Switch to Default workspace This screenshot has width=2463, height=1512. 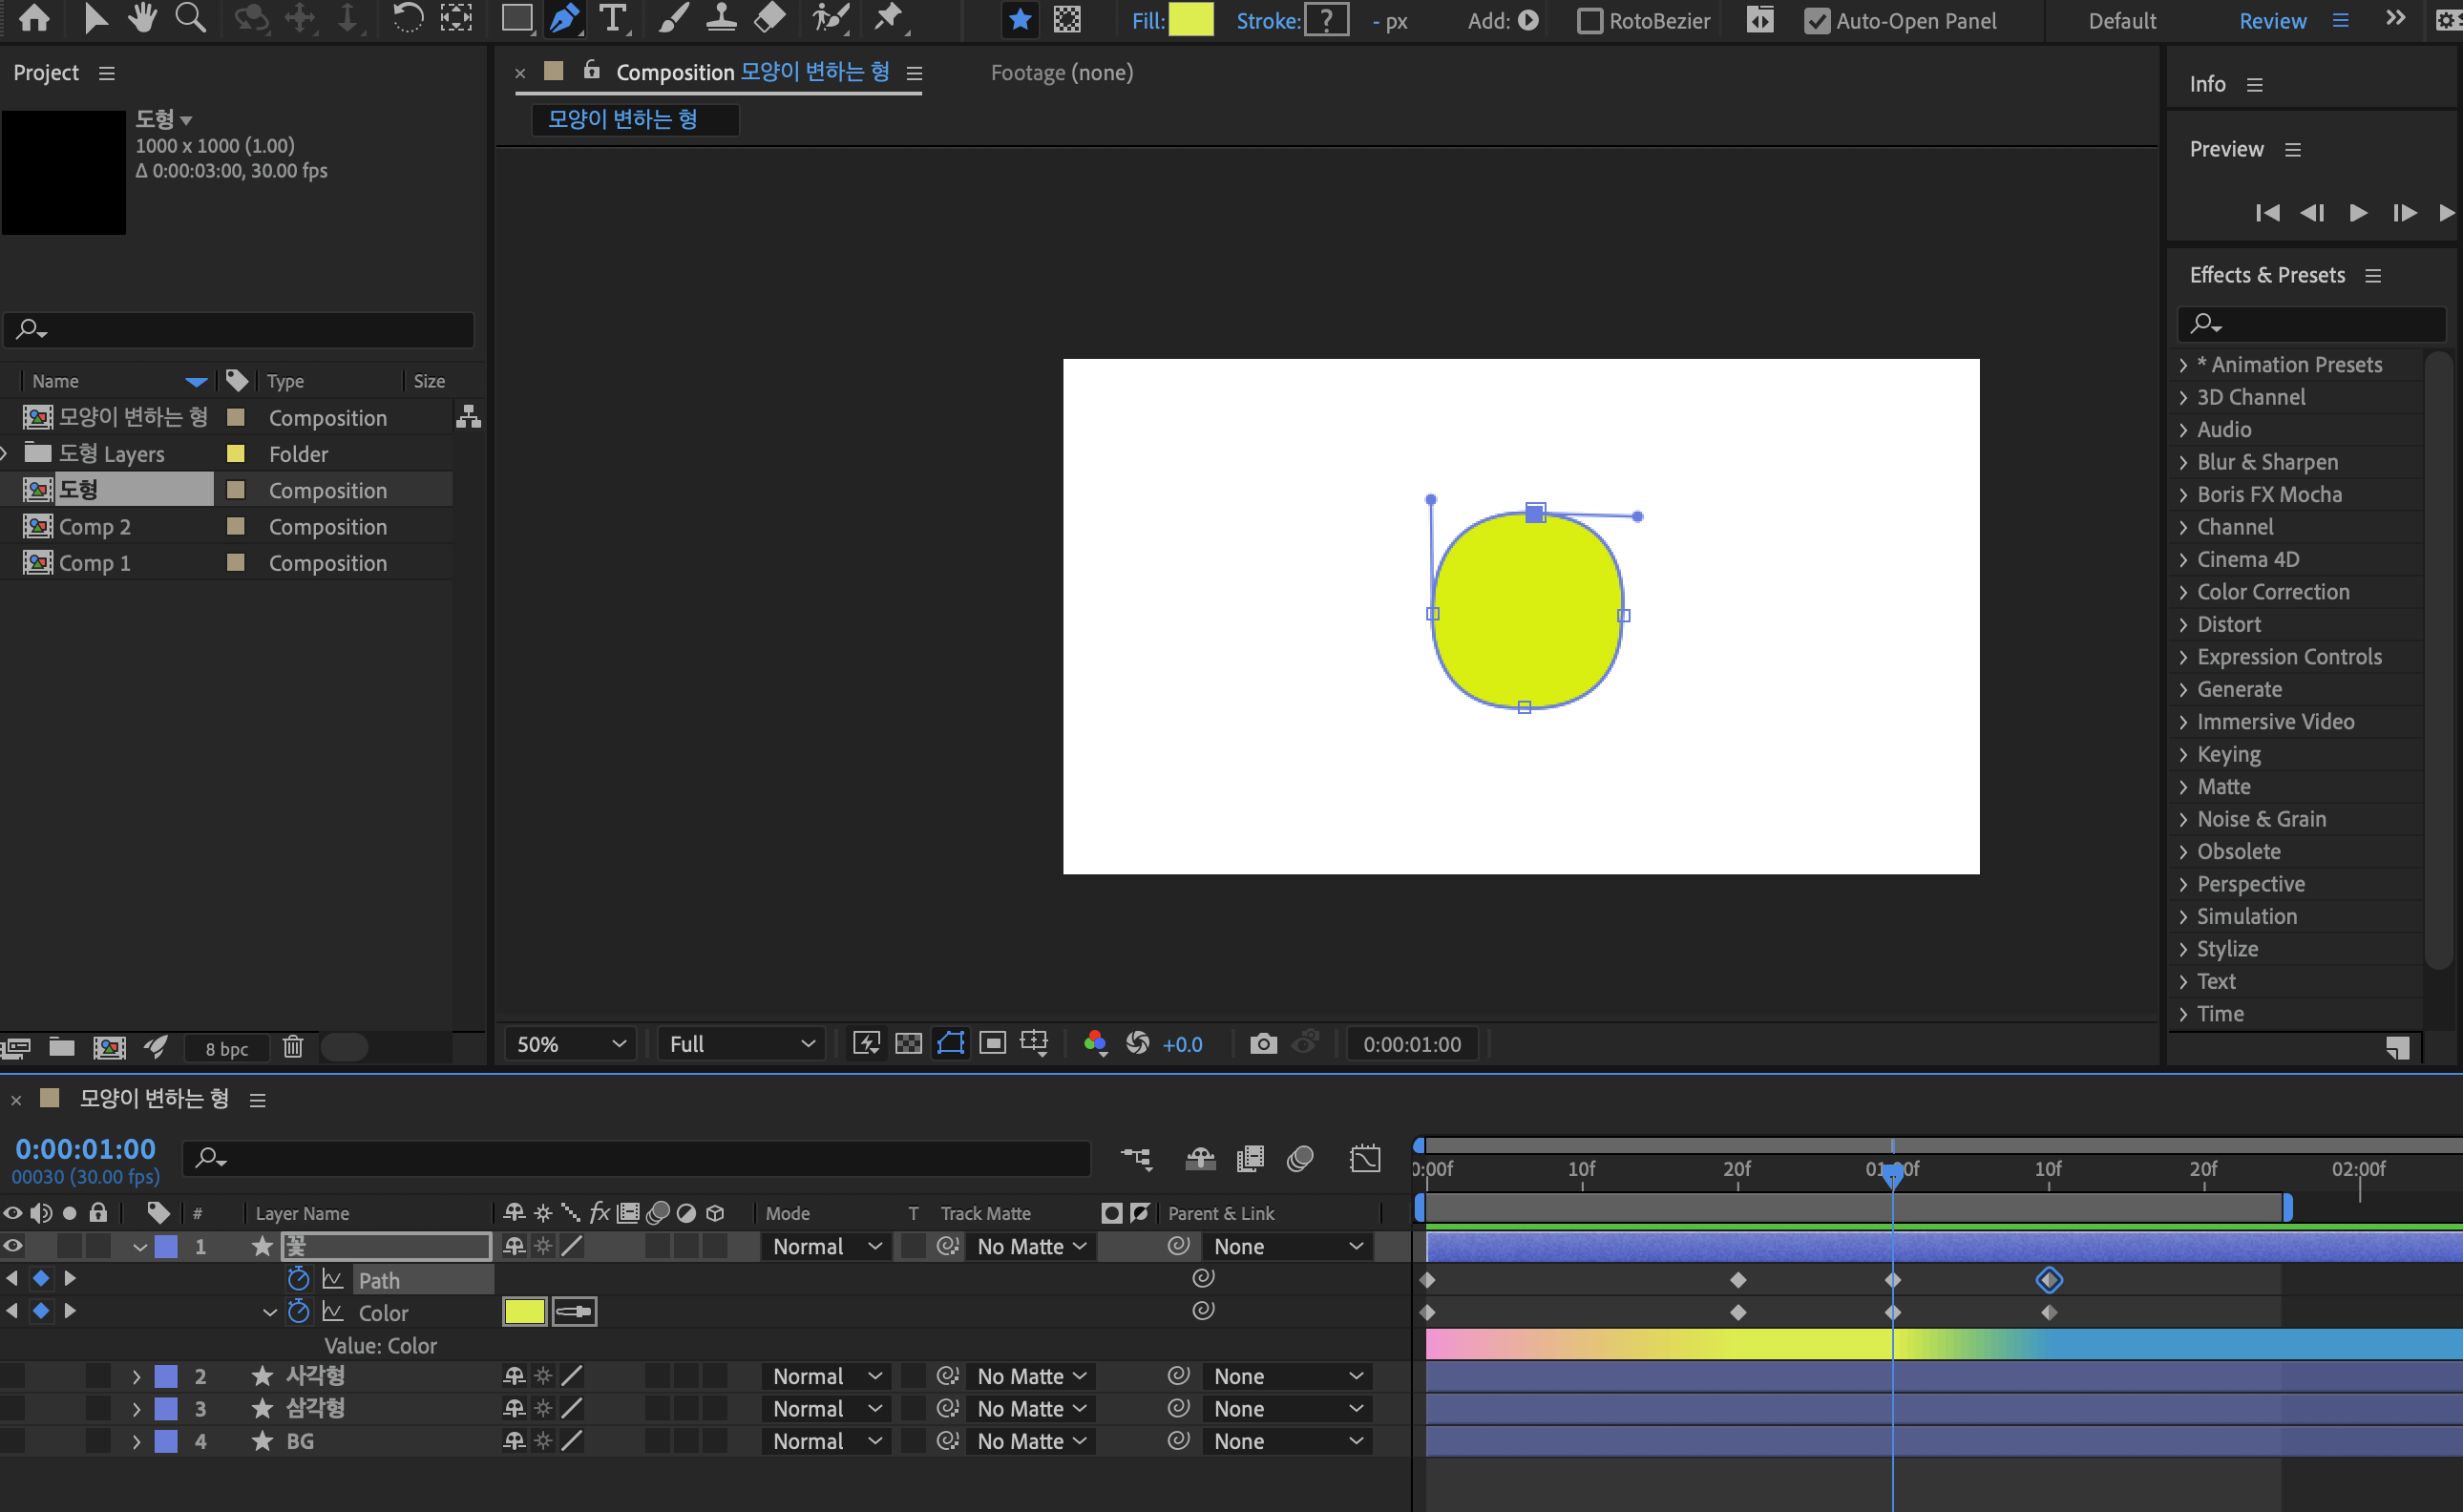pos(2122,21)
